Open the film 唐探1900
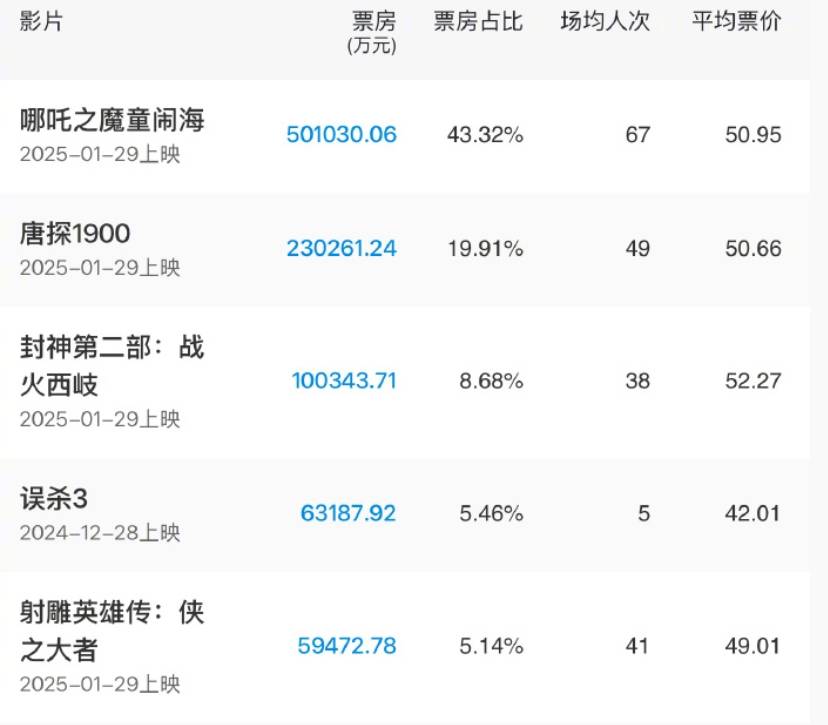This screenshot has height=725, width=828. pos(75,233)
